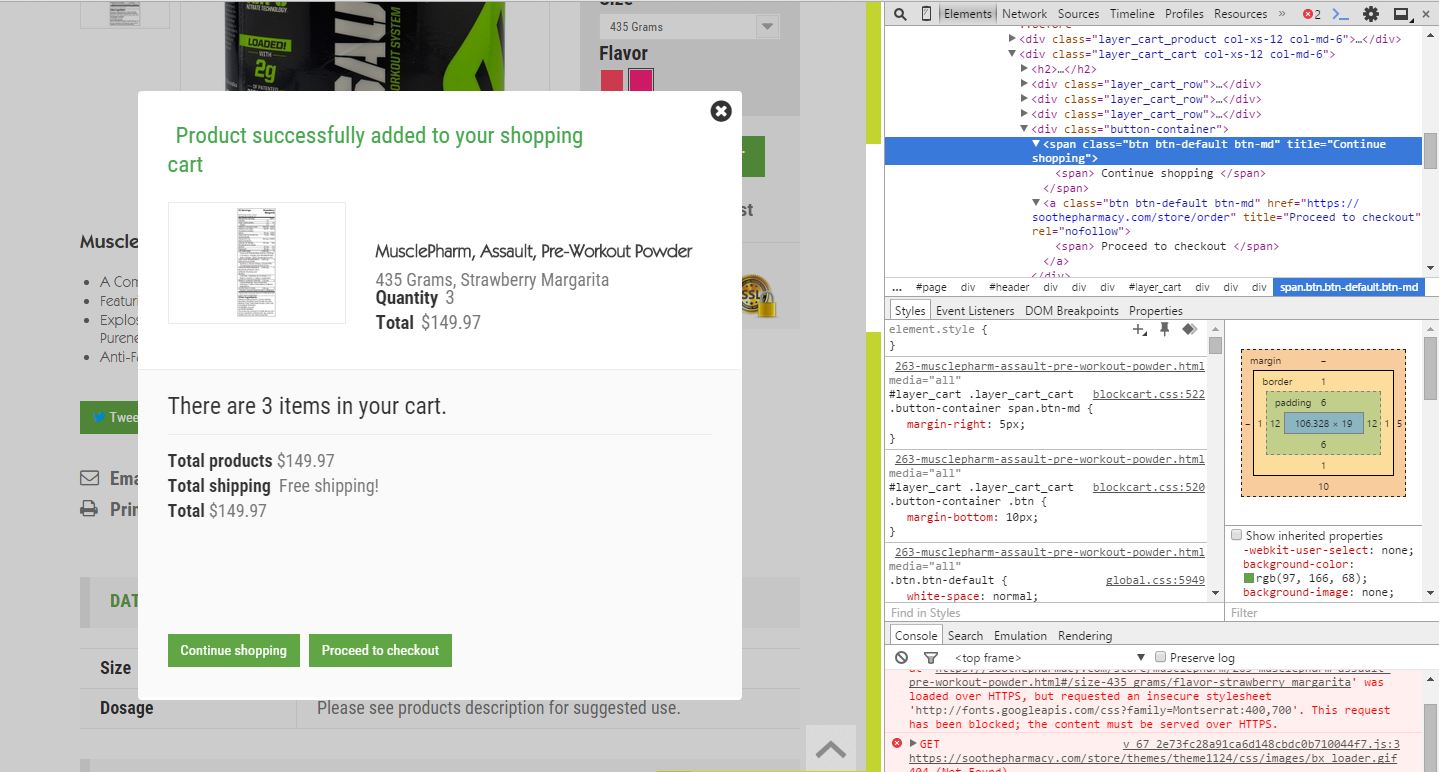Open DevTools settings gear

click(1371, 14)
